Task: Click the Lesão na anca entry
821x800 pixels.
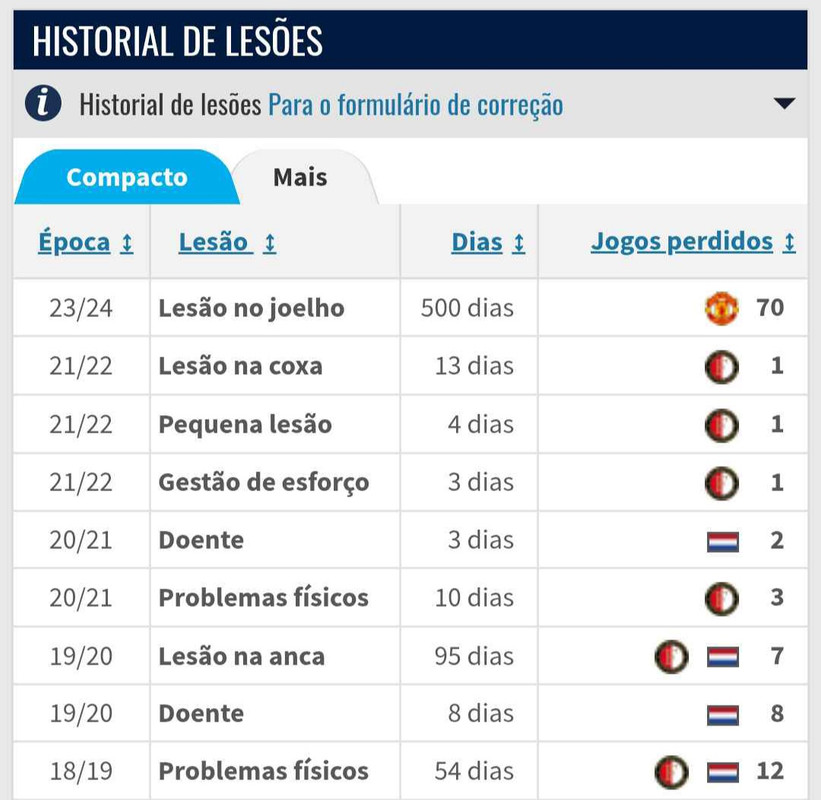Action: tap(241, 657)
